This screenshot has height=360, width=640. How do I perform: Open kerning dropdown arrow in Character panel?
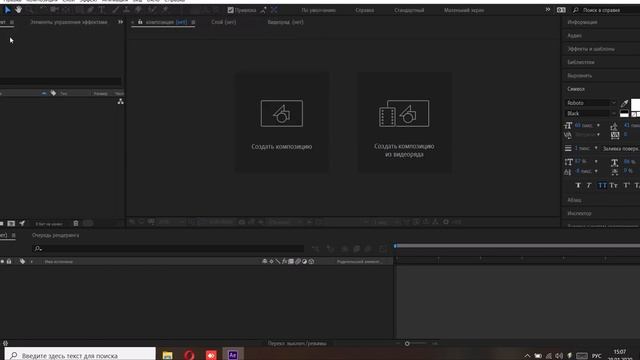click(x=598, y=135)
